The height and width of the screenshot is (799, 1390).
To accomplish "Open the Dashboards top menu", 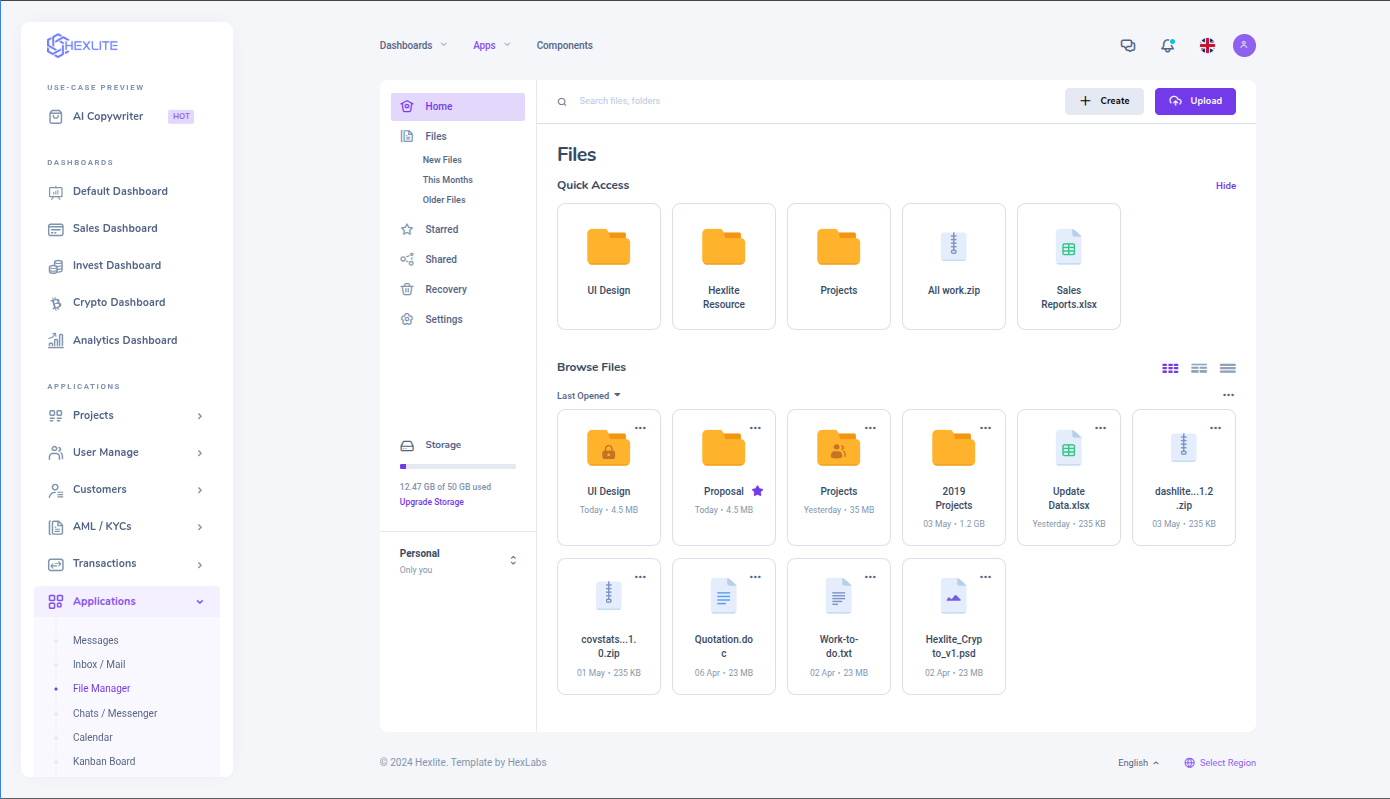I will point(413,45).
